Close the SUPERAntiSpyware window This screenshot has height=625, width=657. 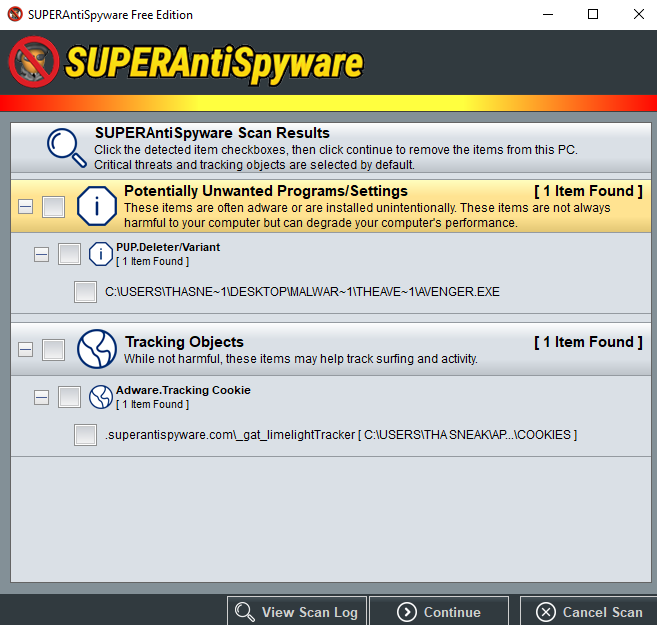pyautogui.click(x=638, y=15)
